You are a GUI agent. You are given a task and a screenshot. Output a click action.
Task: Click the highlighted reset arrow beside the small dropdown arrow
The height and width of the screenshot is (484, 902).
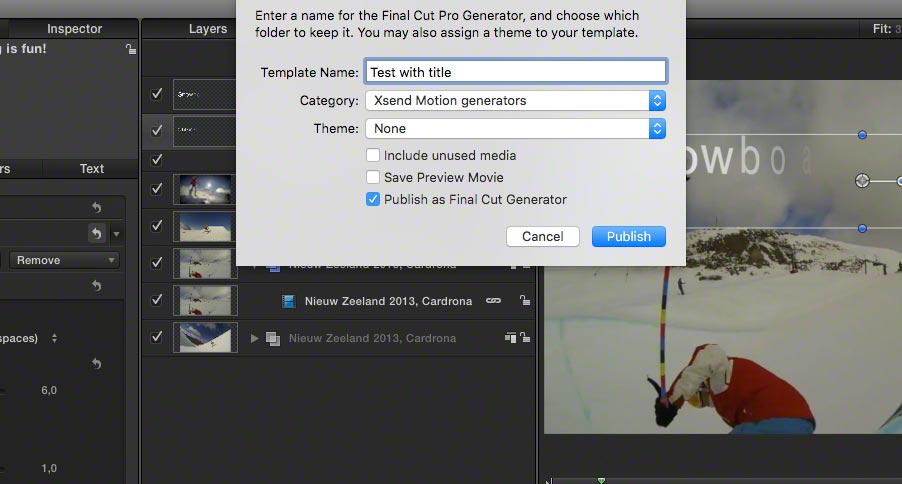[97, 233]
